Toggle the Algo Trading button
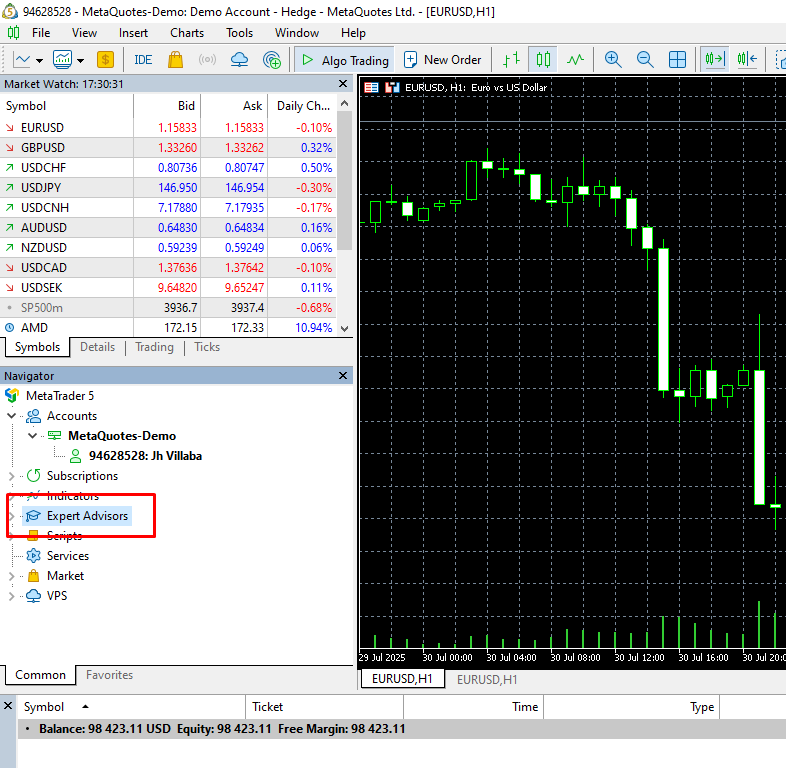The height and width of the screenshot is (768, 786). point(344,60)
